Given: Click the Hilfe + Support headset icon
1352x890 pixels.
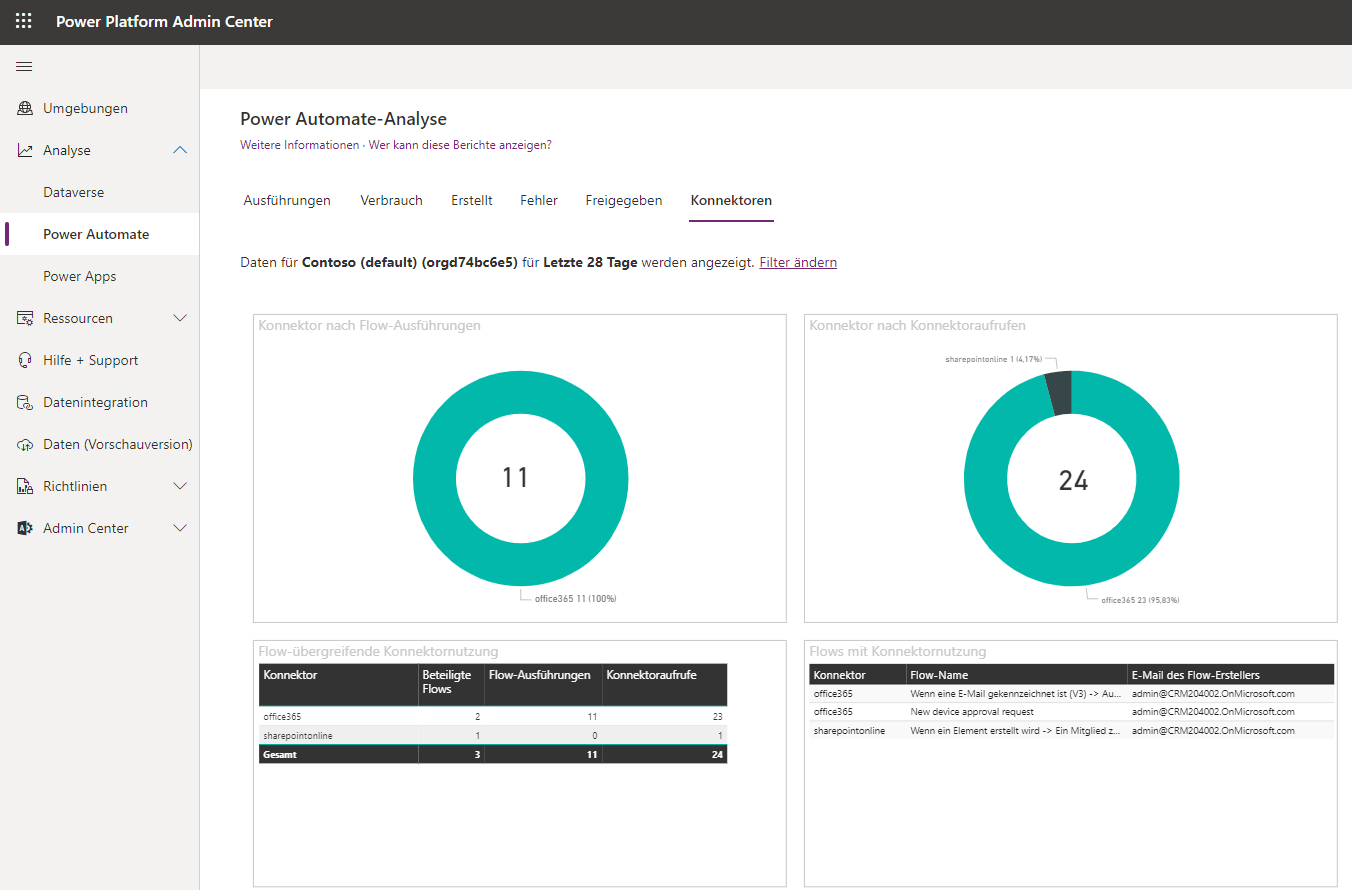Looking at the screenshot, I should point(25,360).
